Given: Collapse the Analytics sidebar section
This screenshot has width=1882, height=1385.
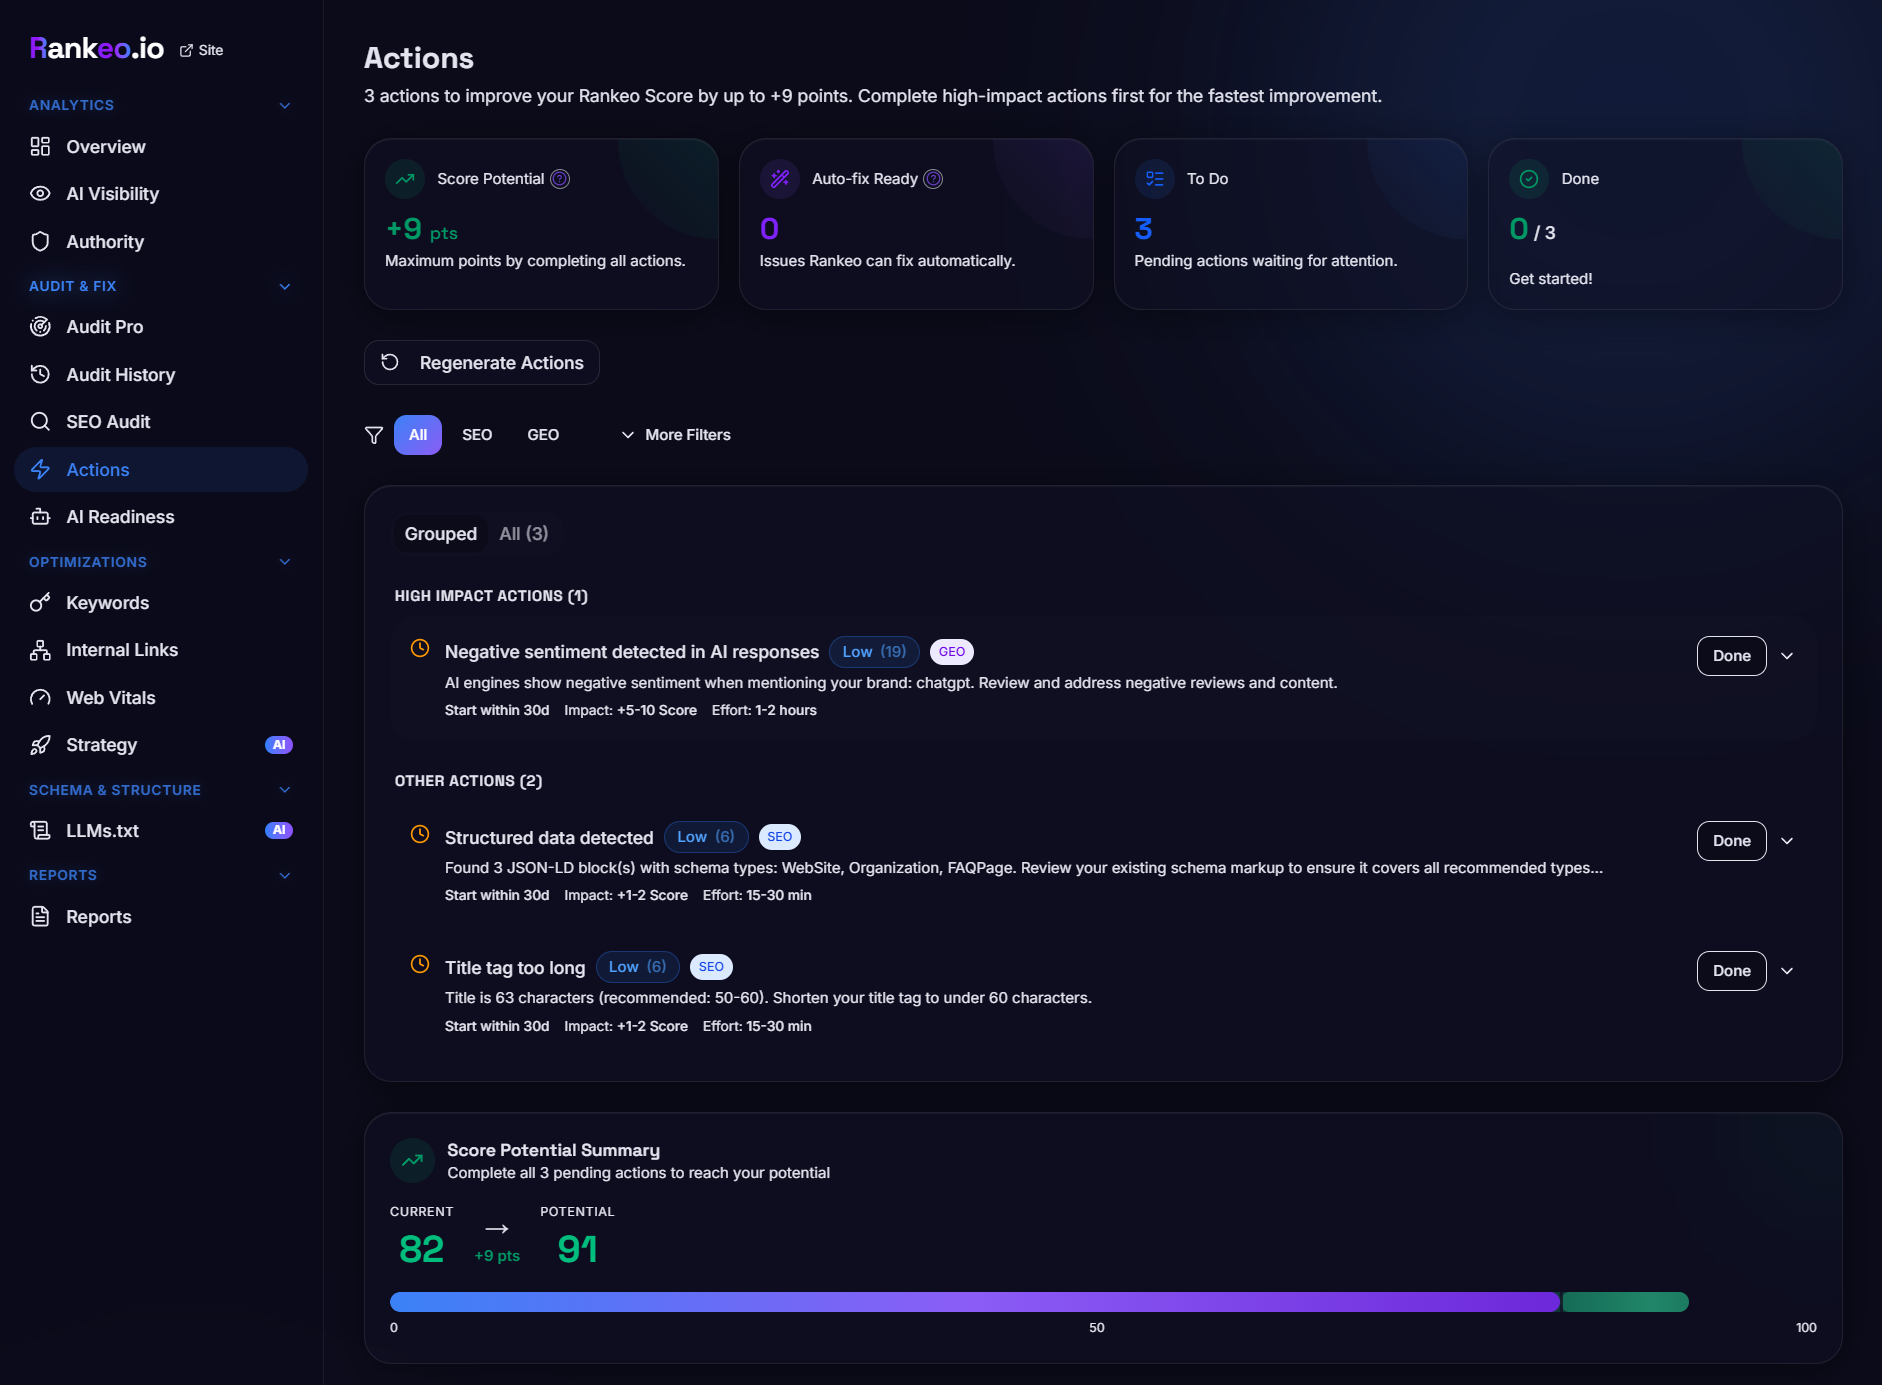Looking at the screenshot, I should tap(285, 105).
